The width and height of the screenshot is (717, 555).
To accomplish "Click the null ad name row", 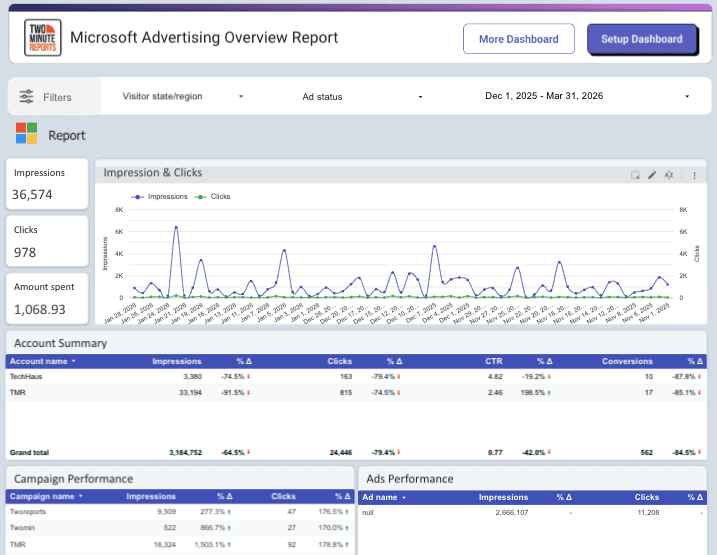I will pos(368,512).
